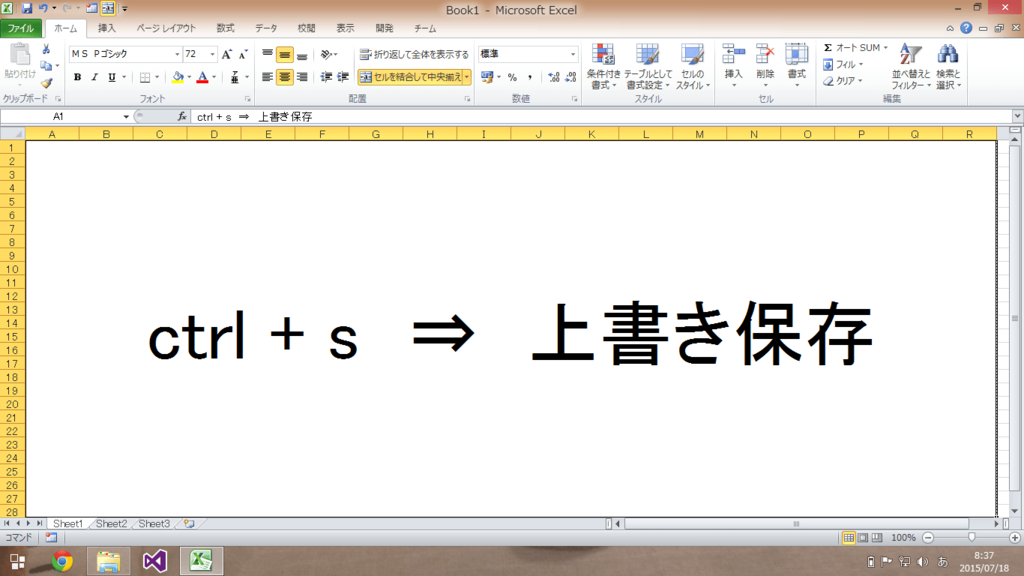Click the fill color bucket icon
The height and width of the screenshot is (576, 1024).
178,77
